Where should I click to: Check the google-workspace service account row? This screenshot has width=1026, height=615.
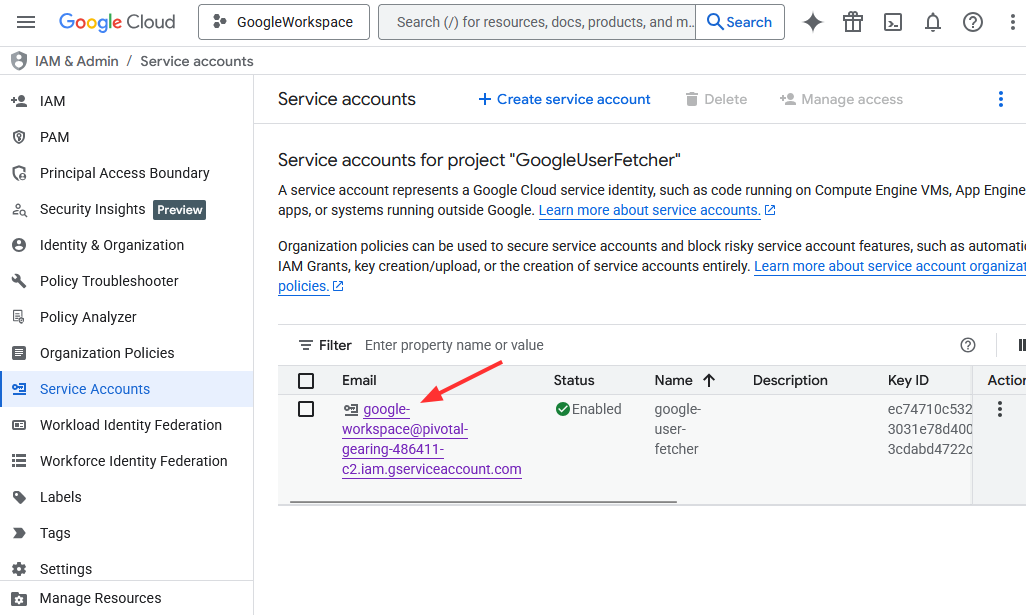pyautogui.click(x=306, y=409)
